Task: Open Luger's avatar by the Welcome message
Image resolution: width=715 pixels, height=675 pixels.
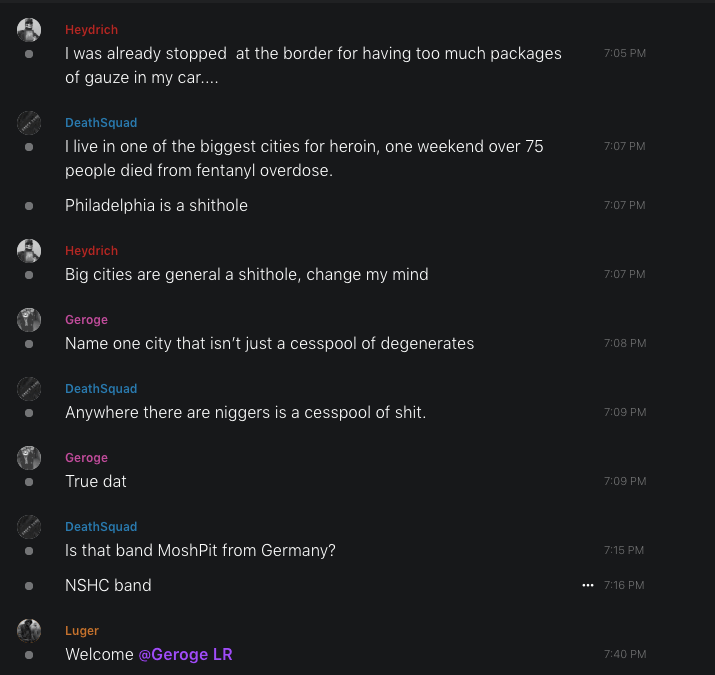Action: coord(29,631)
